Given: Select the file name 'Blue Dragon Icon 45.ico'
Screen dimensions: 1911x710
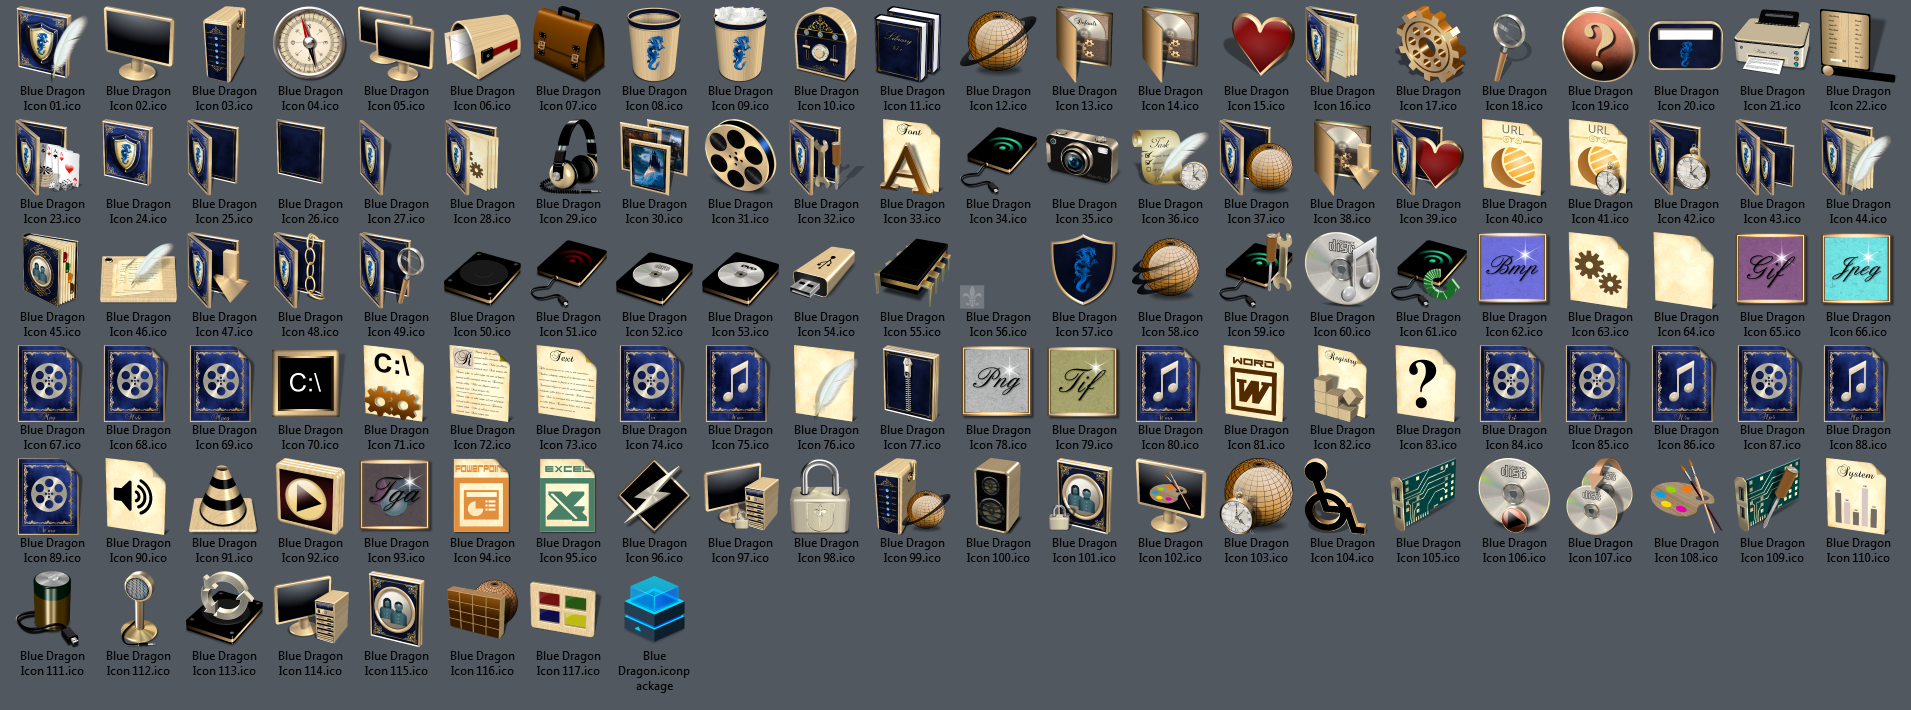Looking at the screenshot, I should pos(52,324).
